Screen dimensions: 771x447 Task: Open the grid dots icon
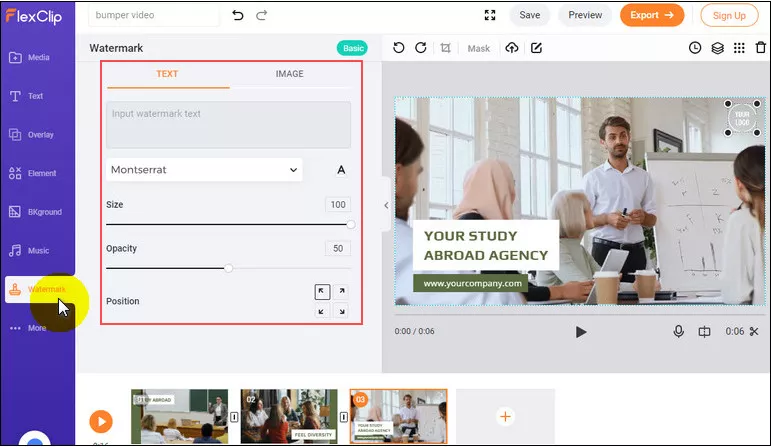[739, 48]
